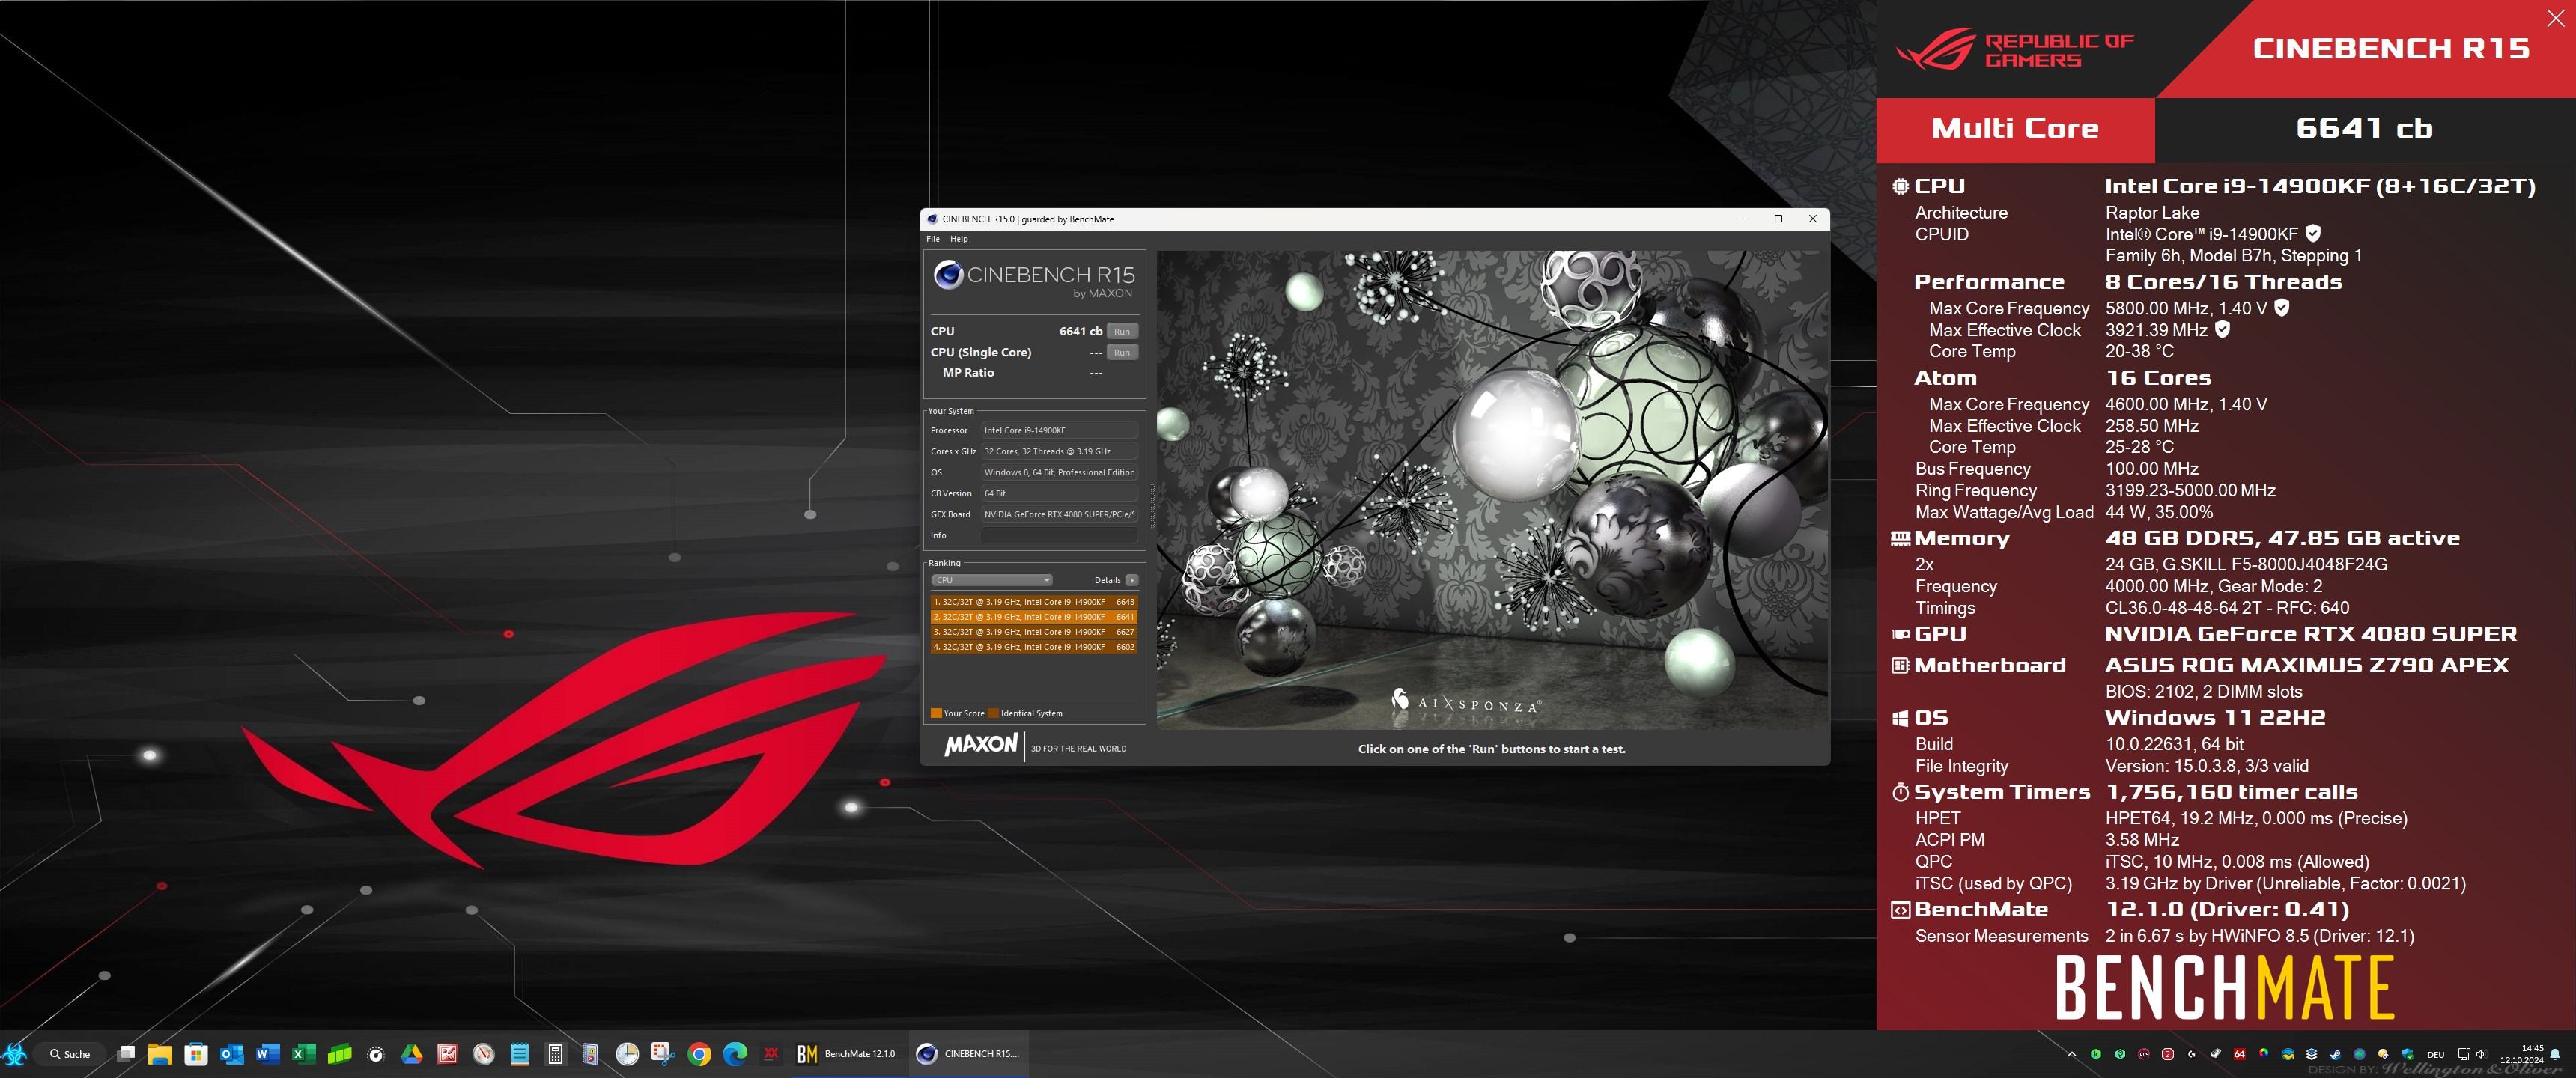The height and width of the screenshot is (1078, 2576).
Task: Switch to CINEBENCH R15 taskbar button
Action: pyautogui.click(x=969, y=1053)
